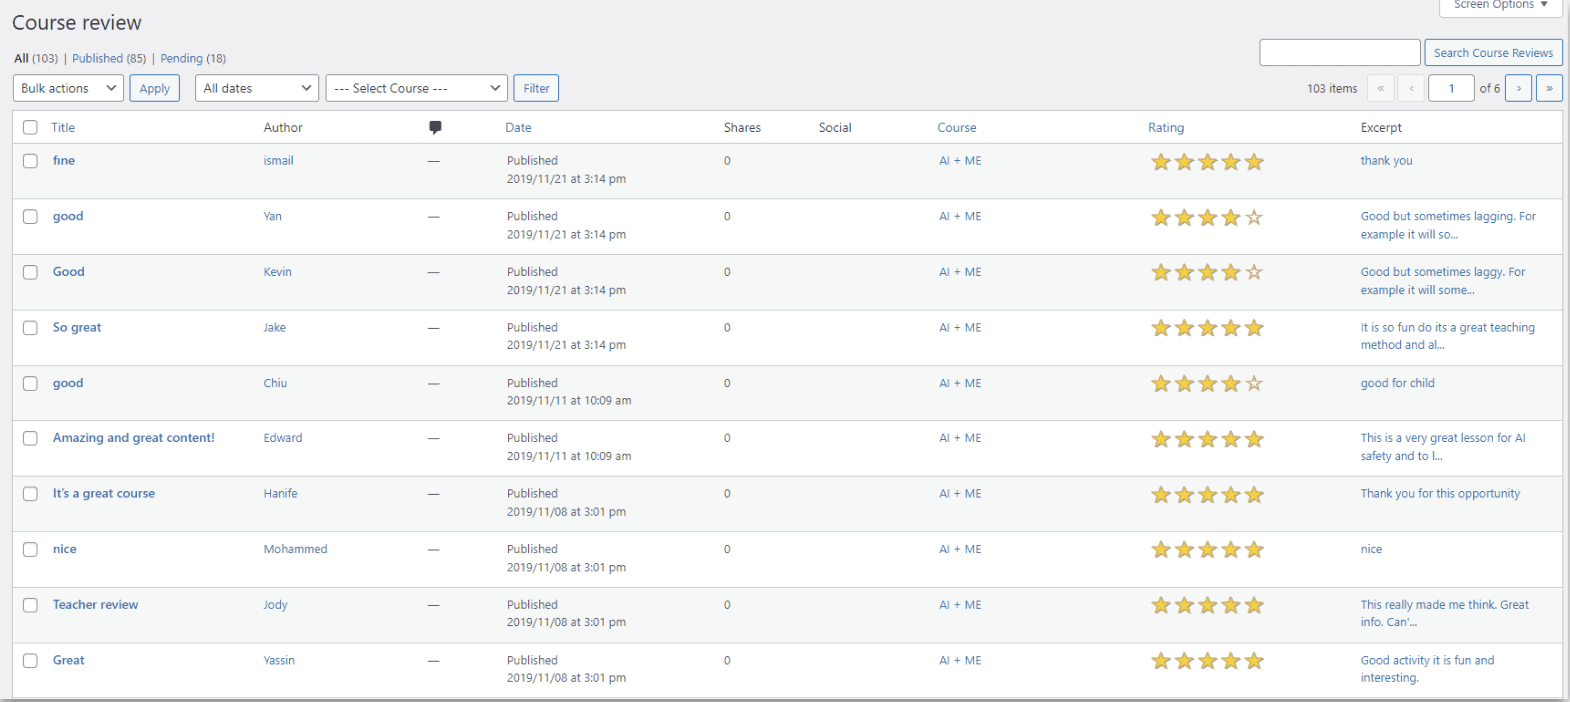Viewport: 1570px width, 702px height.
Task: Toggle the select-all checkbox in header
Action: (30, 127)
